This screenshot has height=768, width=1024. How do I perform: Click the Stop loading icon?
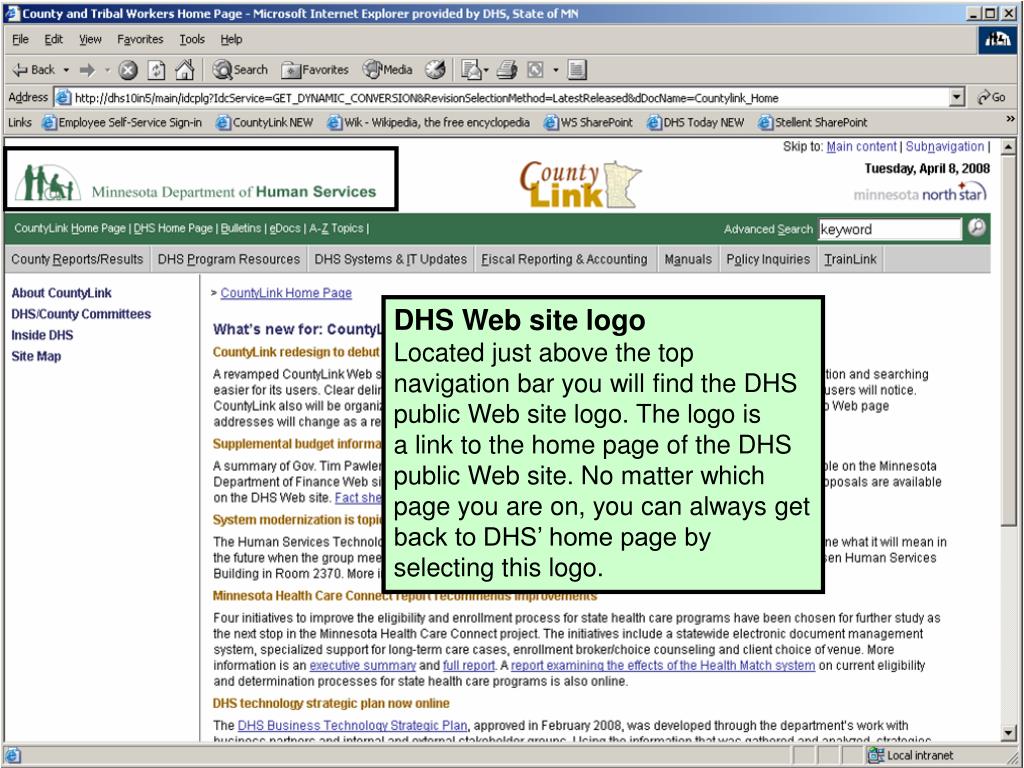(129, 69)
